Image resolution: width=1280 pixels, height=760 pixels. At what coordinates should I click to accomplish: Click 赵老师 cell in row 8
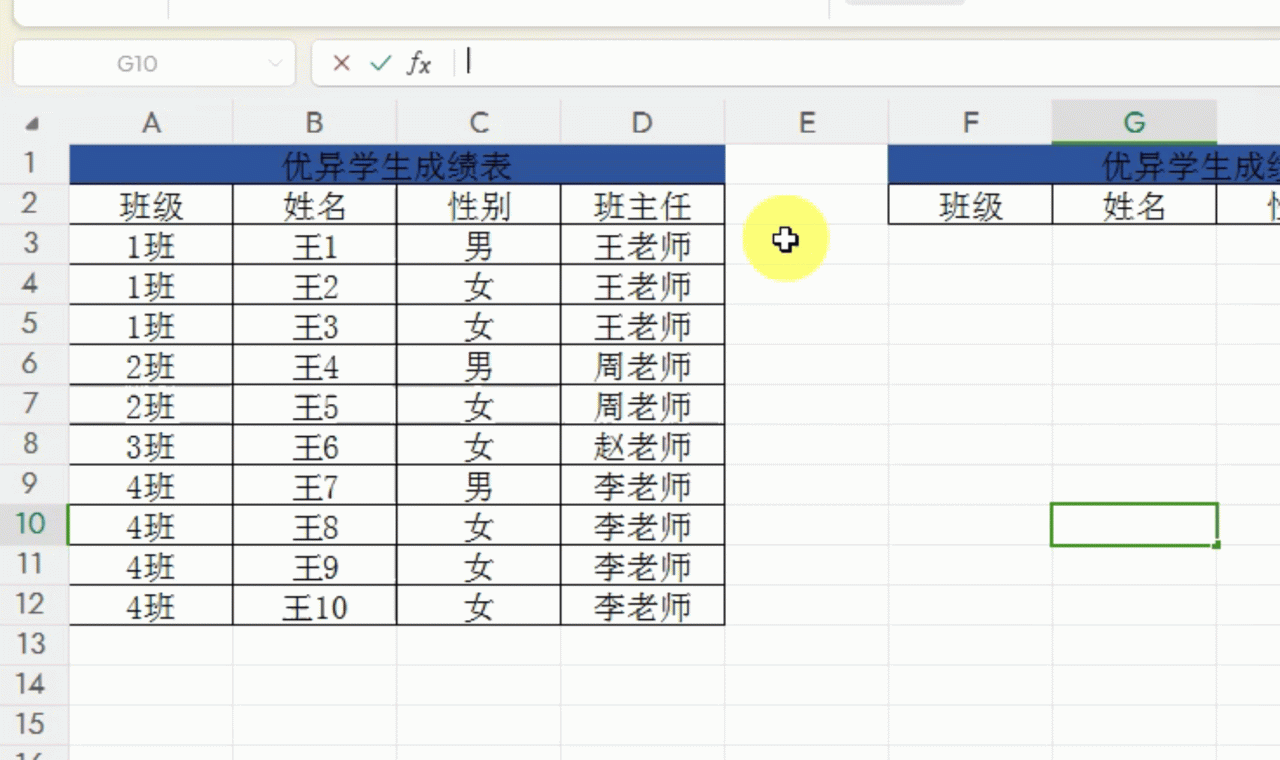pos(643,445)
